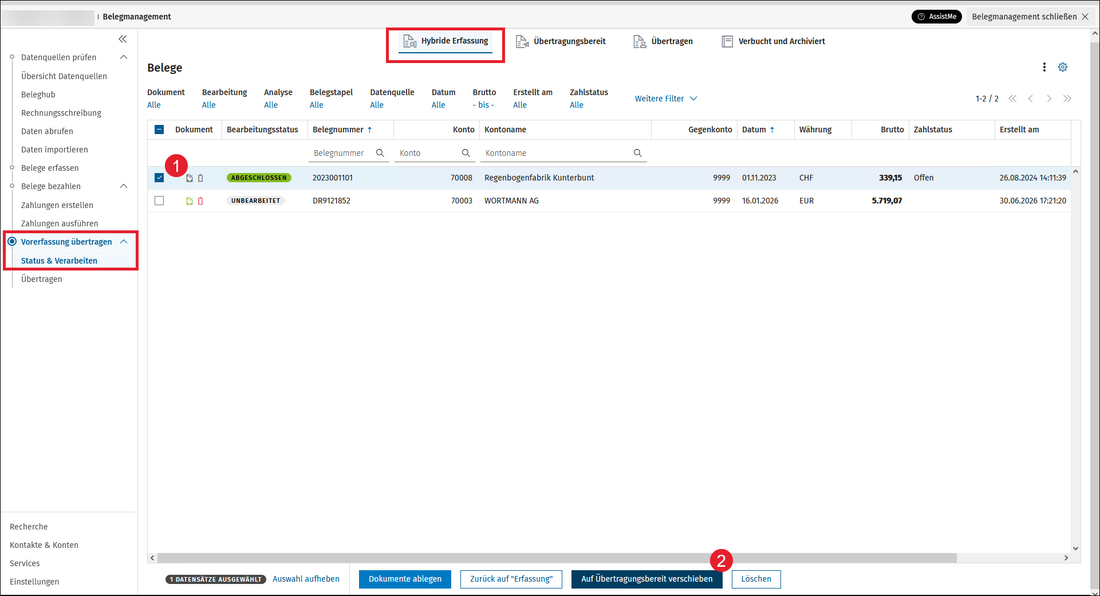Image resolution: width=1100 pixels, height=596 pixels.
Task: Open the document icon for Regenbogenfabrik Kunterbunt
Action: tap(189, 178)
